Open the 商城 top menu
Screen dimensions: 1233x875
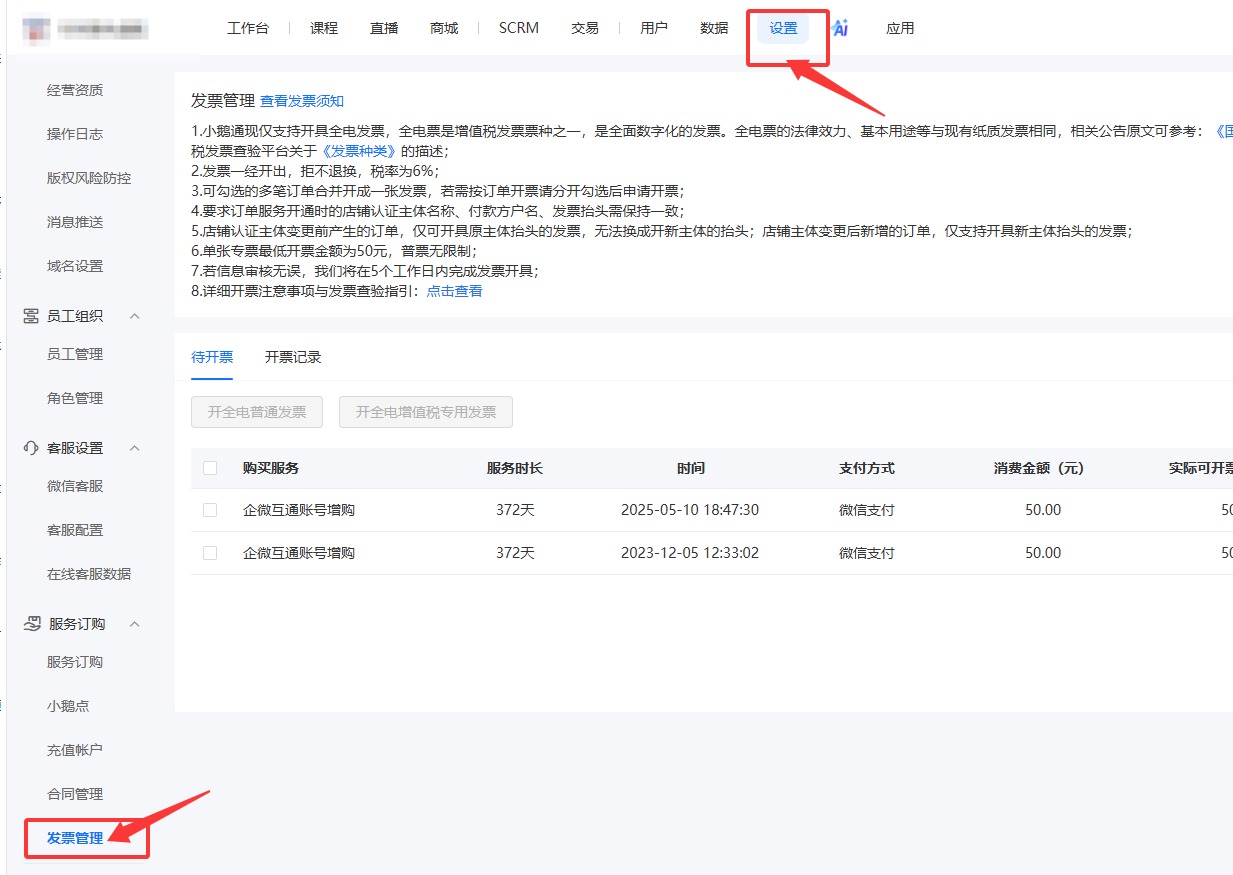click(444, 28)
